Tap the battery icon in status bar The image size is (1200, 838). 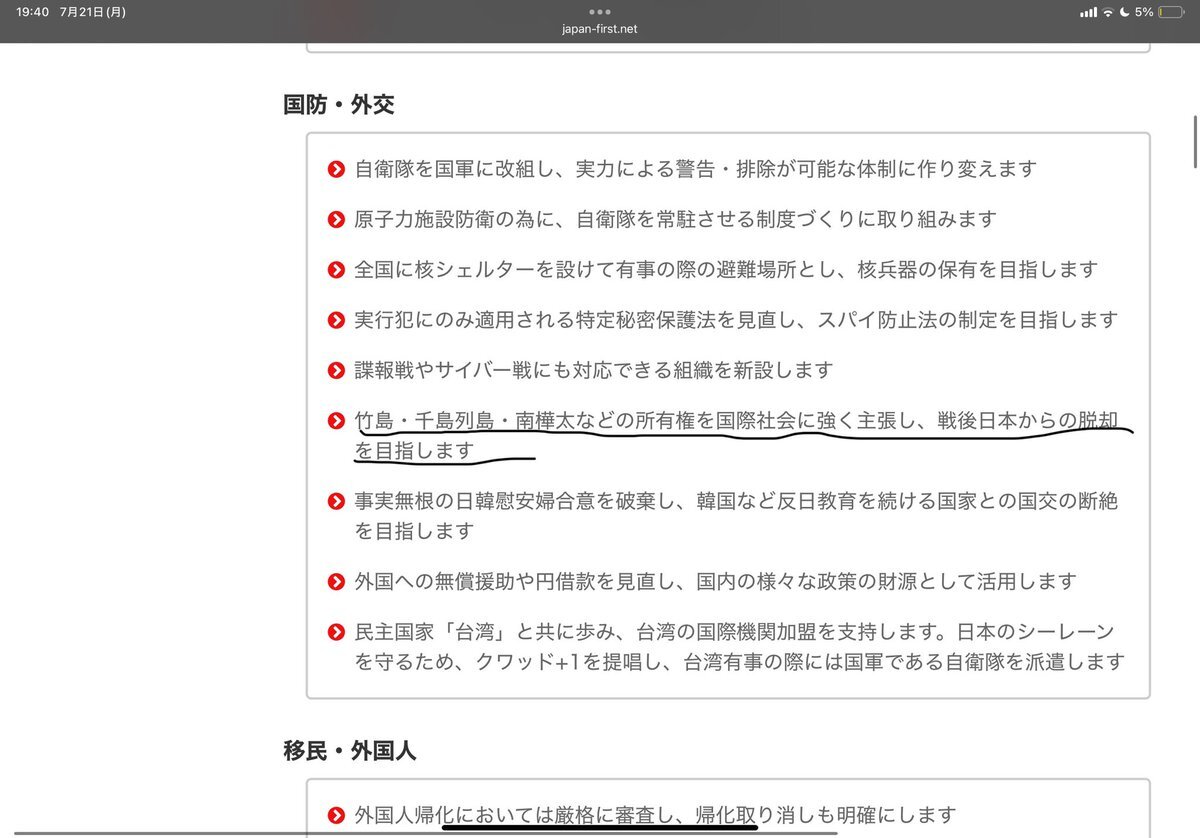coord(1173,12)
